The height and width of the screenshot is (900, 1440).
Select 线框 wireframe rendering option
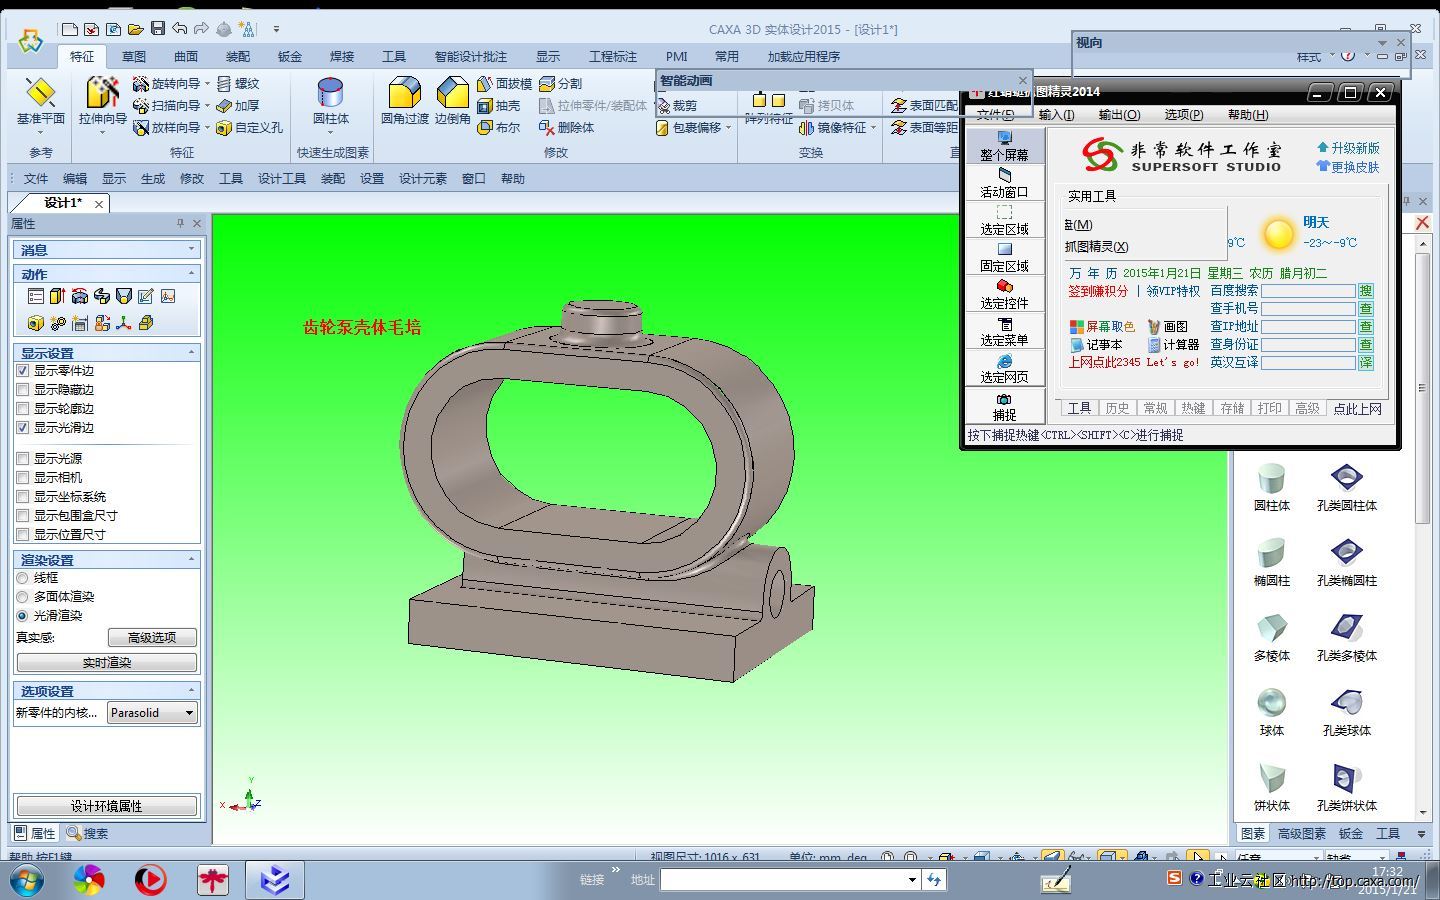pyautogui.click(x=22, y=578)
